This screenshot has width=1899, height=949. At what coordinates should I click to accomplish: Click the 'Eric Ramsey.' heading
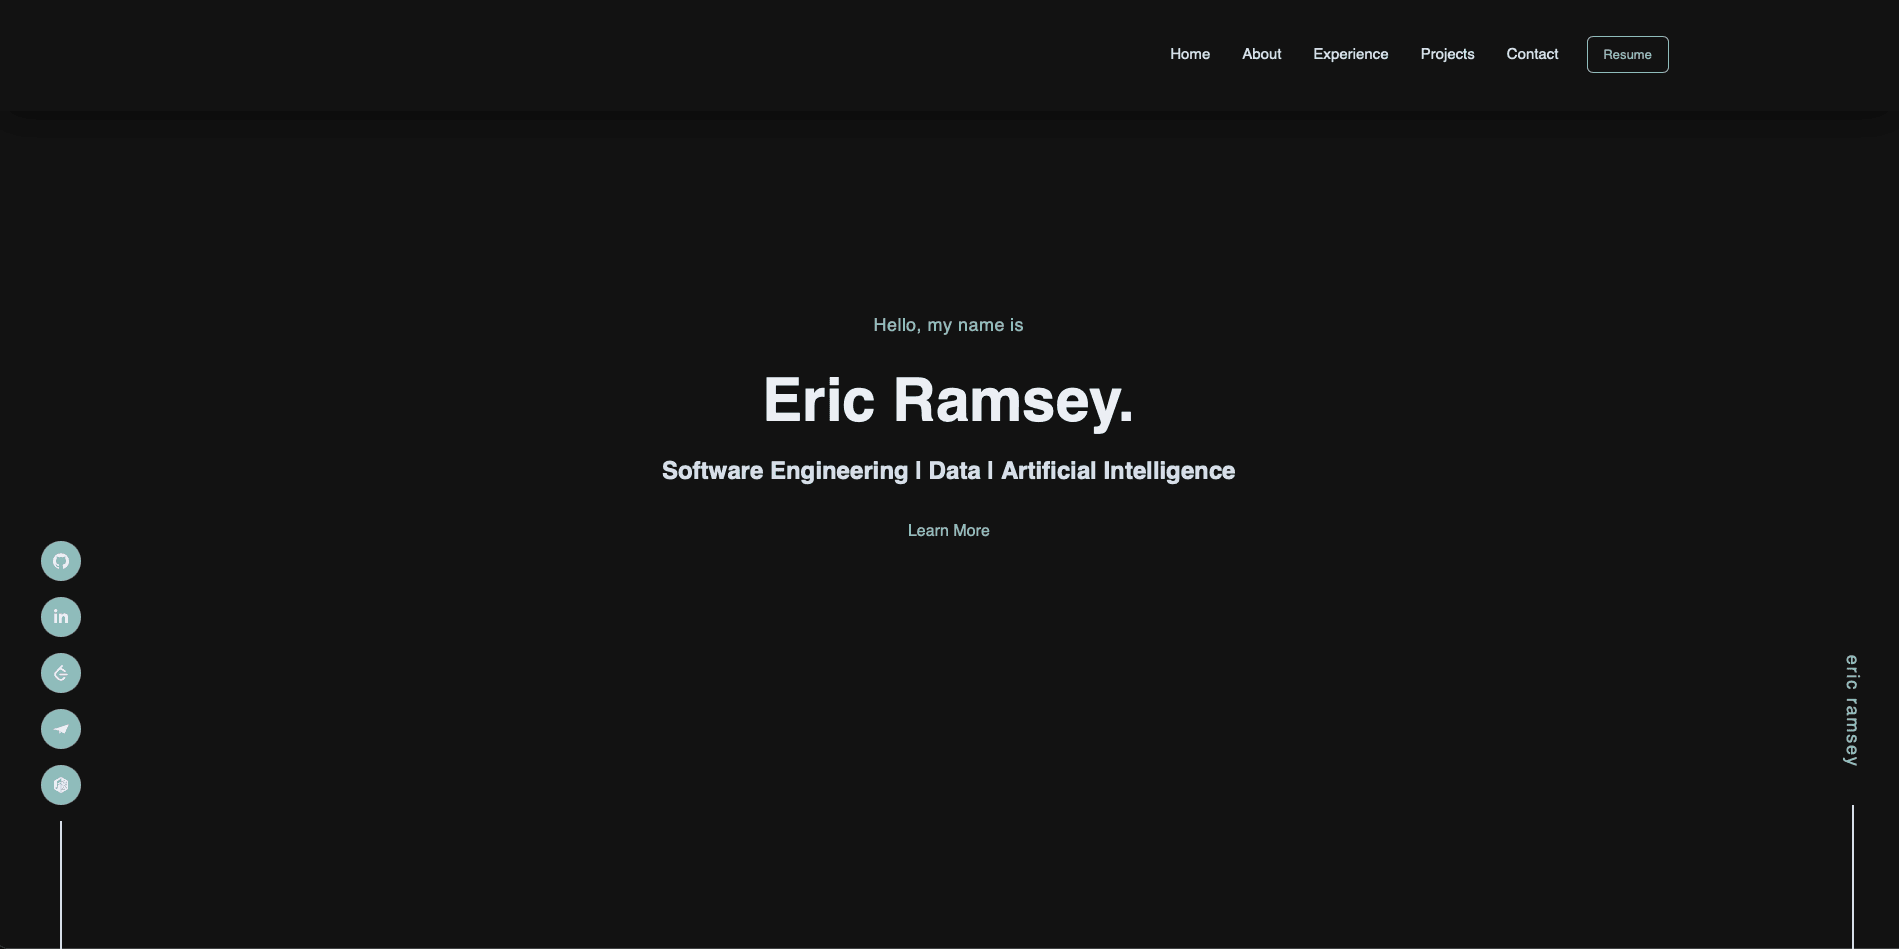[949, 400]
